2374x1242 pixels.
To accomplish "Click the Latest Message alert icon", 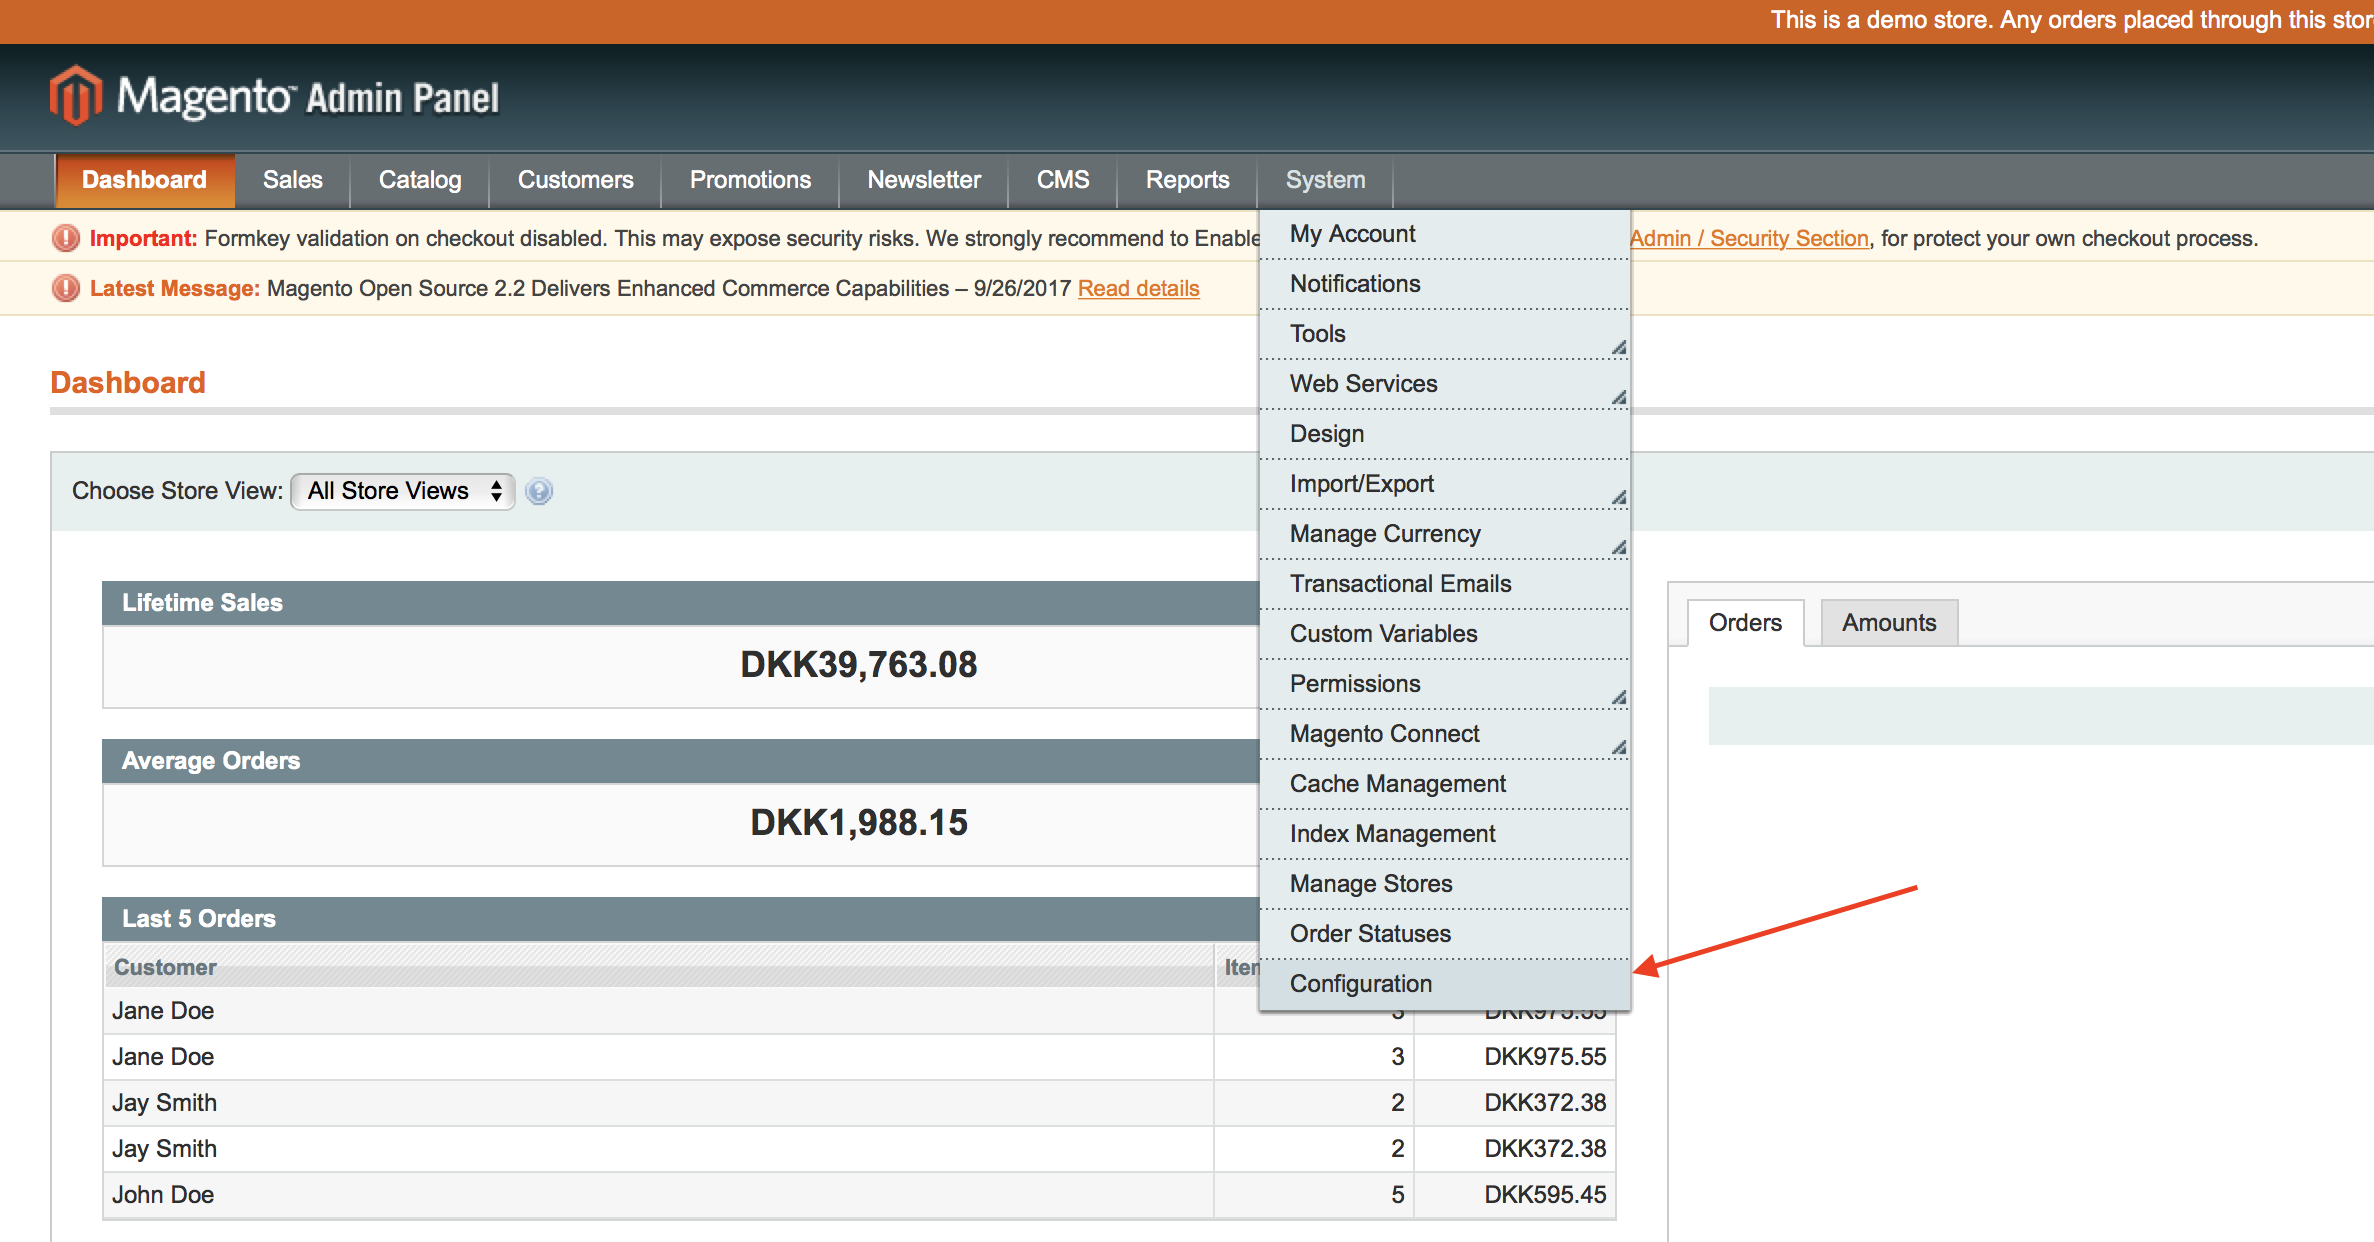I will click(66, 288).
